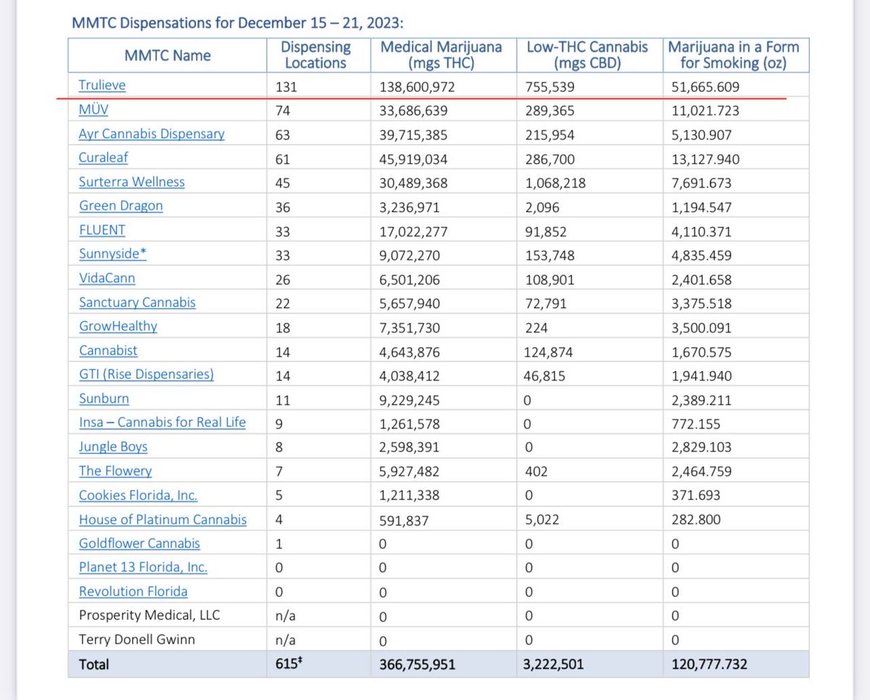Click the Sanctuary Cannabis link
This screenshot has width=870, height=700.
137,302
